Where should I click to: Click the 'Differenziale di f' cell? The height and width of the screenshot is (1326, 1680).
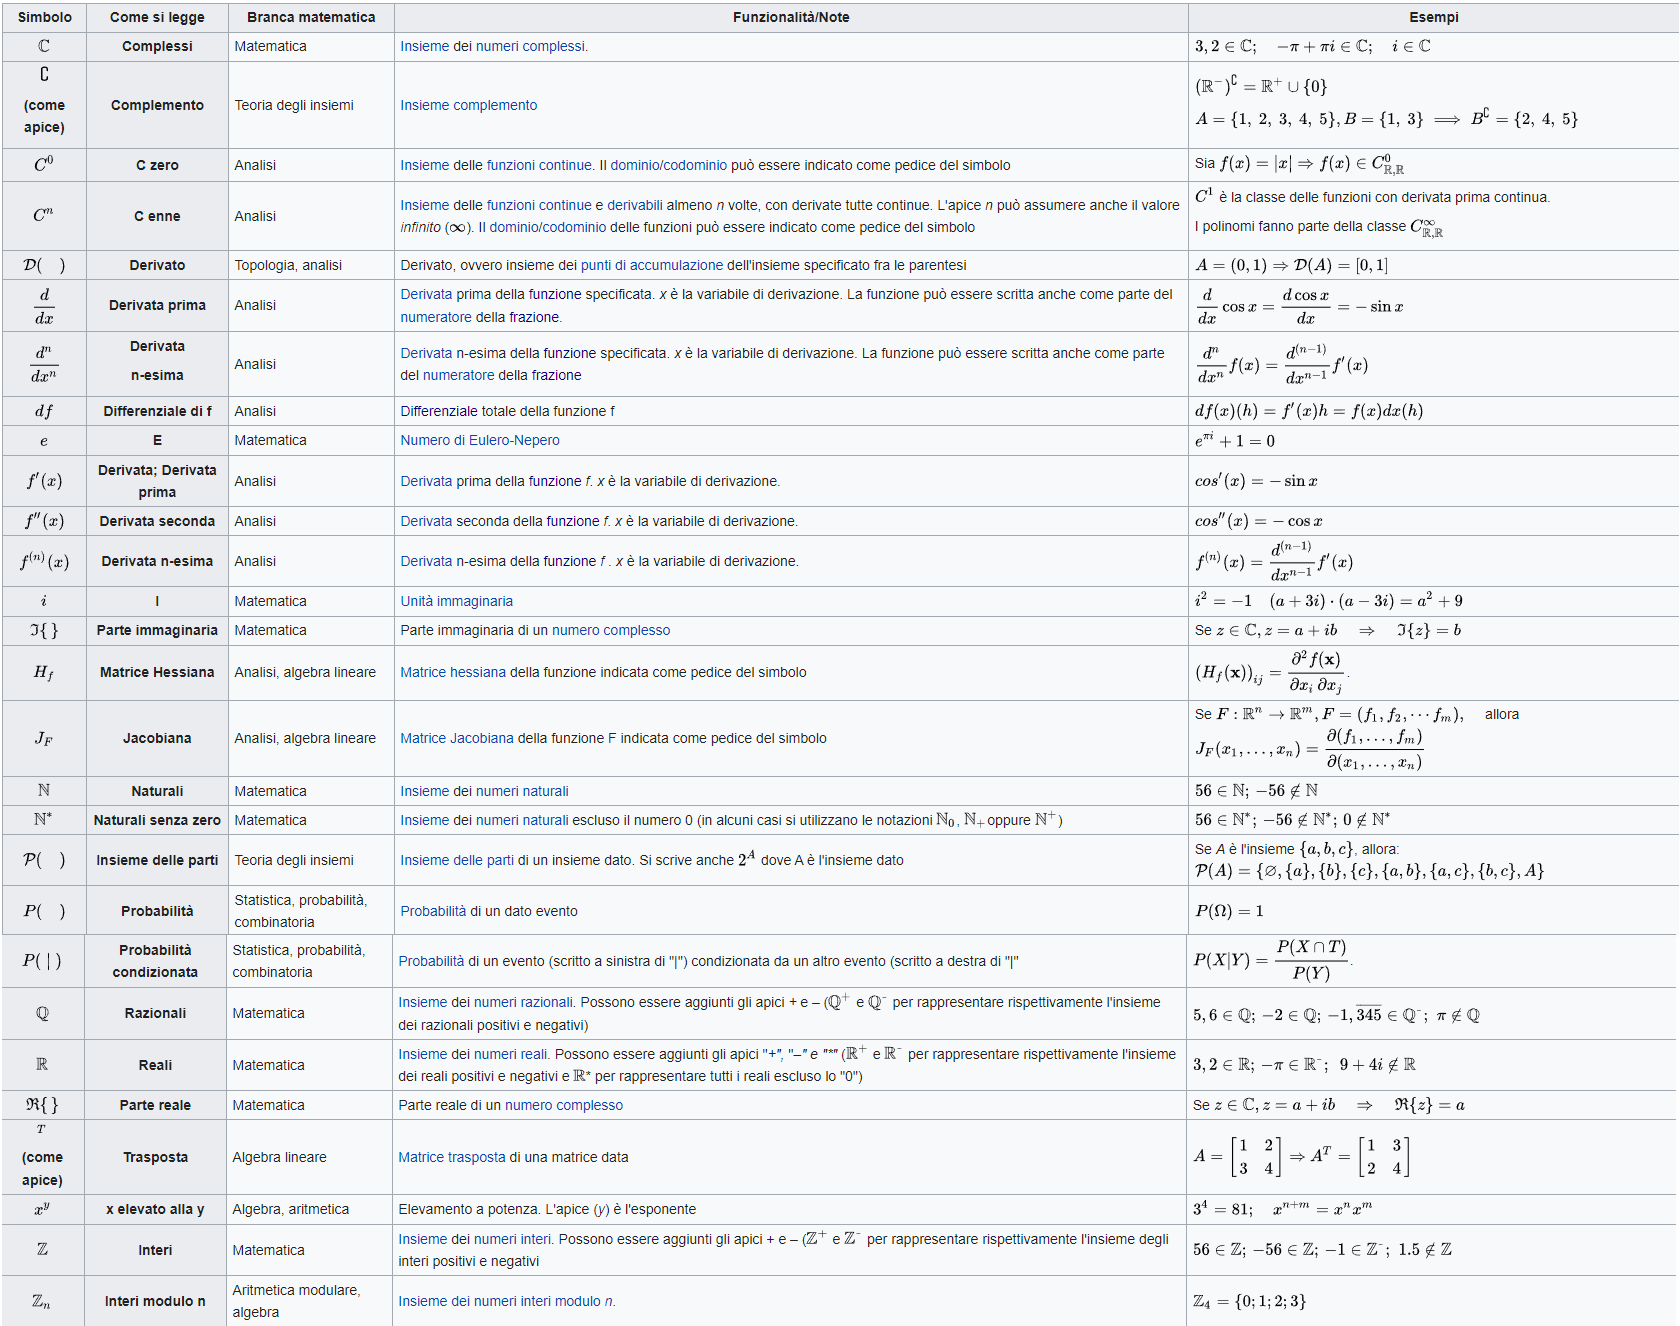tap(157, 411)
